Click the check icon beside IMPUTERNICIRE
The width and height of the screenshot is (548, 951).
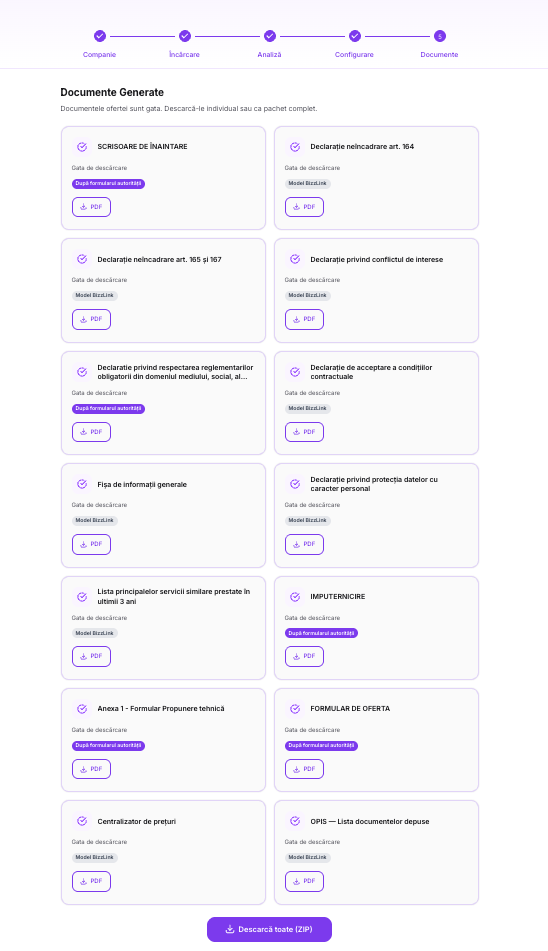[x=295, y=597]
